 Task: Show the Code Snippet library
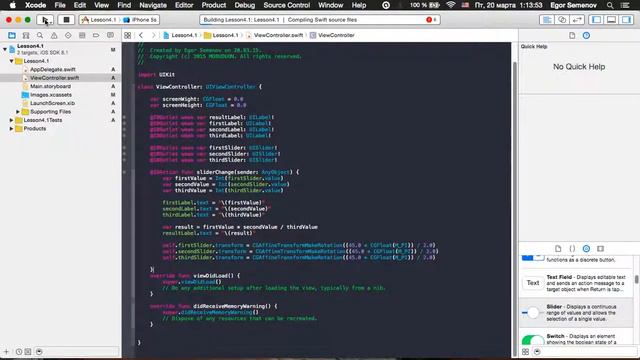(x=572, y=249)
